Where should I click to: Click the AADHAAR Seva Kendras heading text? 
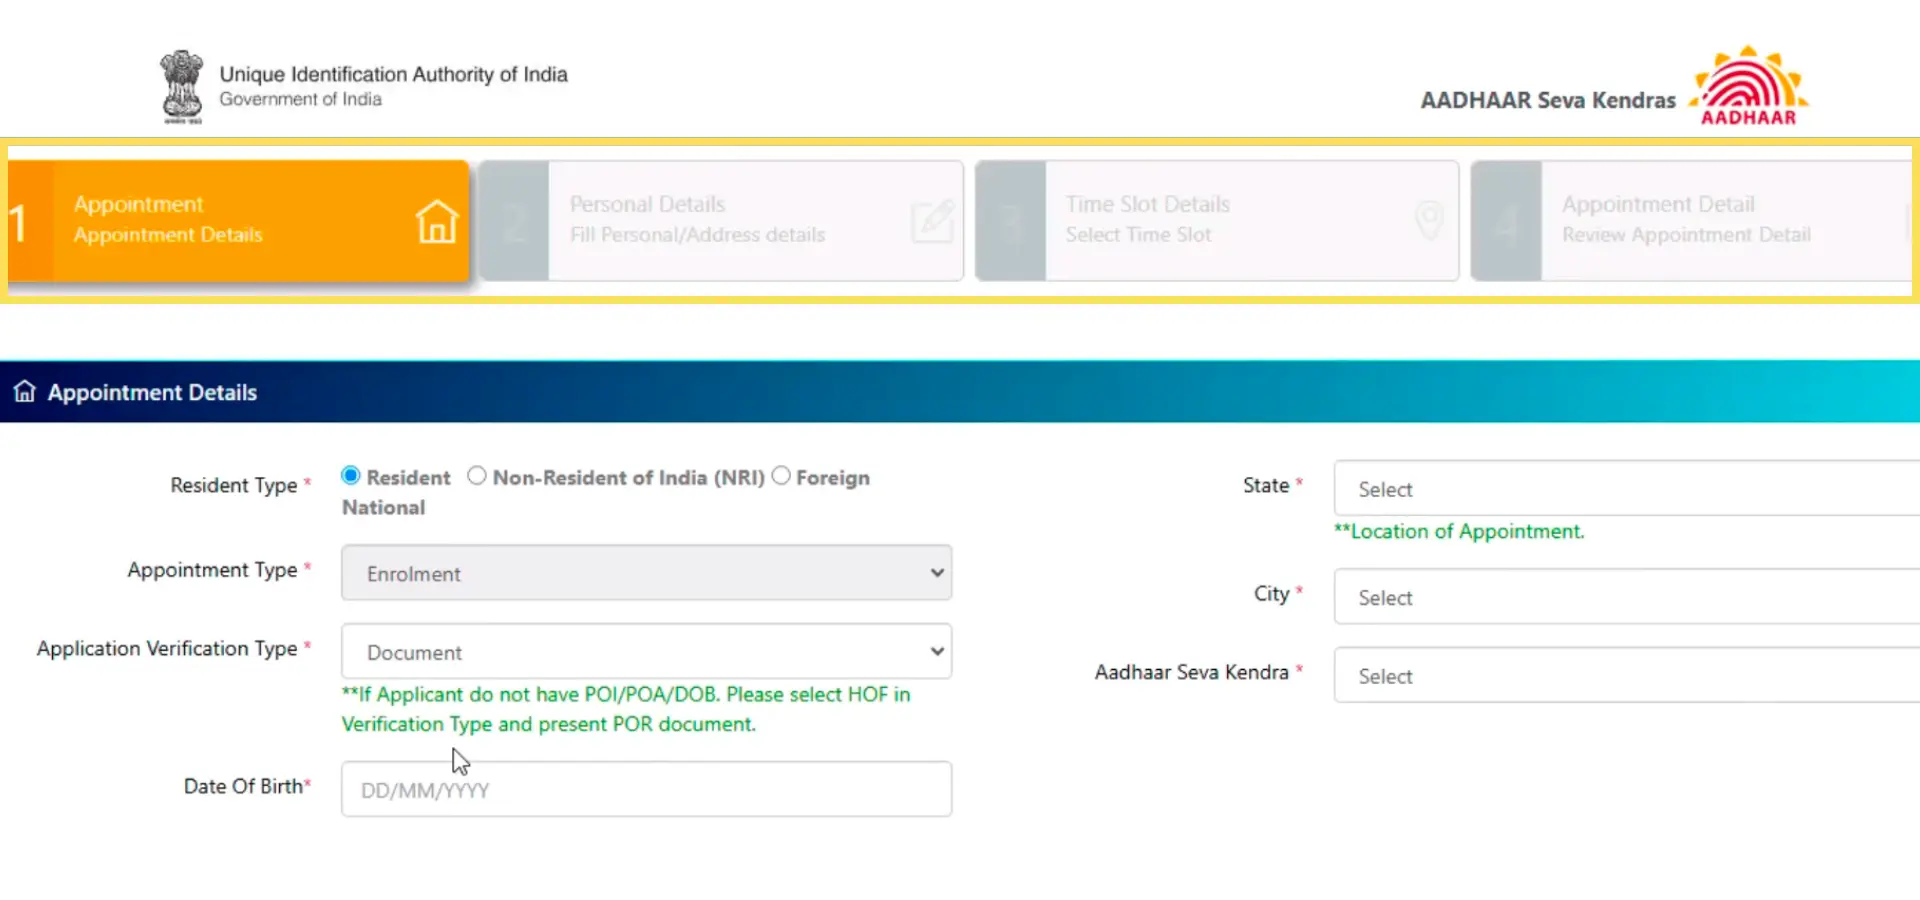click(1548, 100)
